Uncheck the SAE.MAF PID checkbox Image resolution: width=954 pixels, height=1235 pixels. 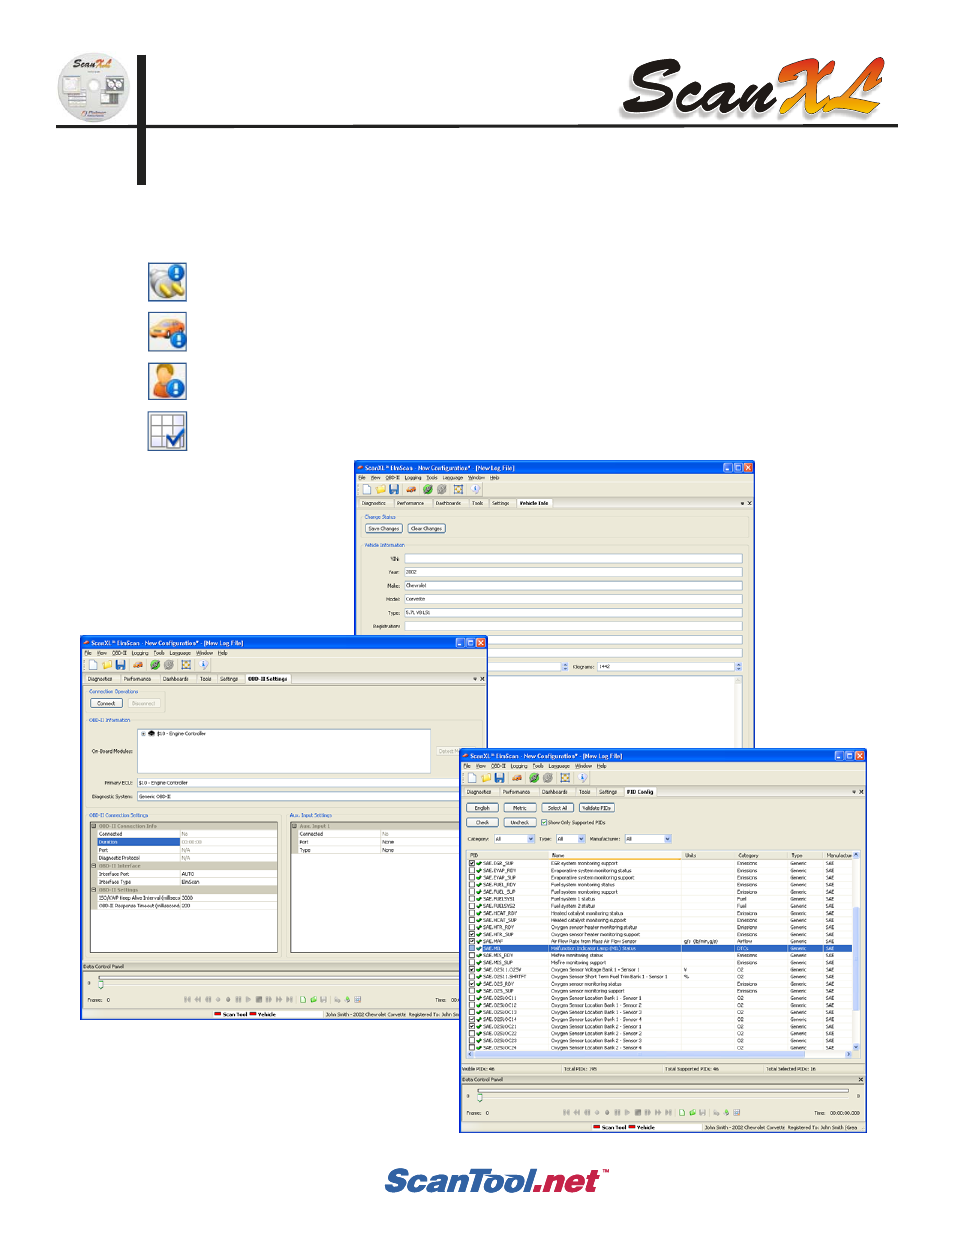click(472, 941)
